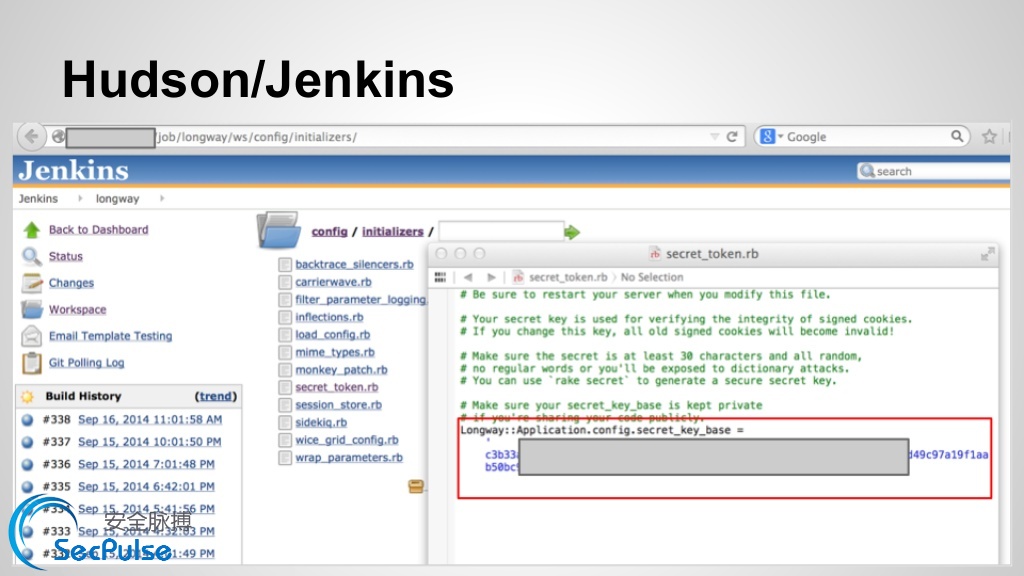The image size is (1024, 576).
Task: Open the Back to Dashboard link
Action: click(99, 230)
